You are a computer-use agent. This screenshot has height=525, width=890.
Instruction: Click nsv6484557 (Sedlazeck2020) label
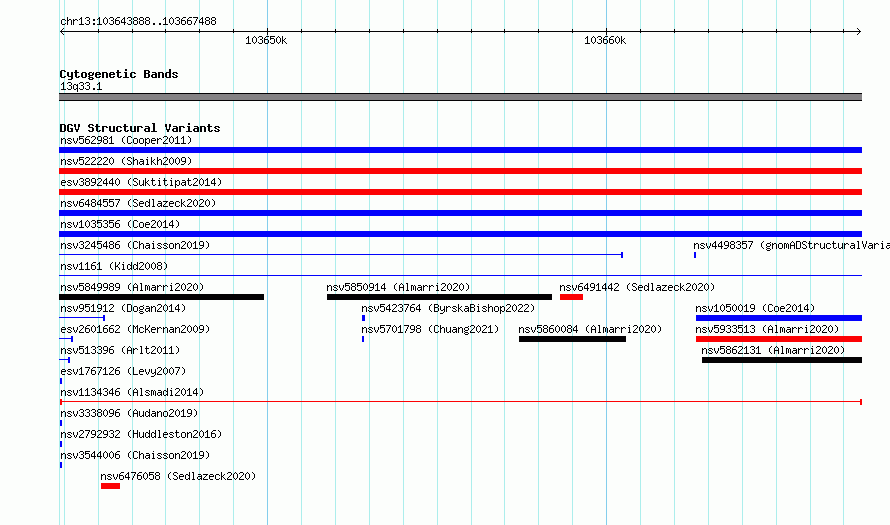138,203
